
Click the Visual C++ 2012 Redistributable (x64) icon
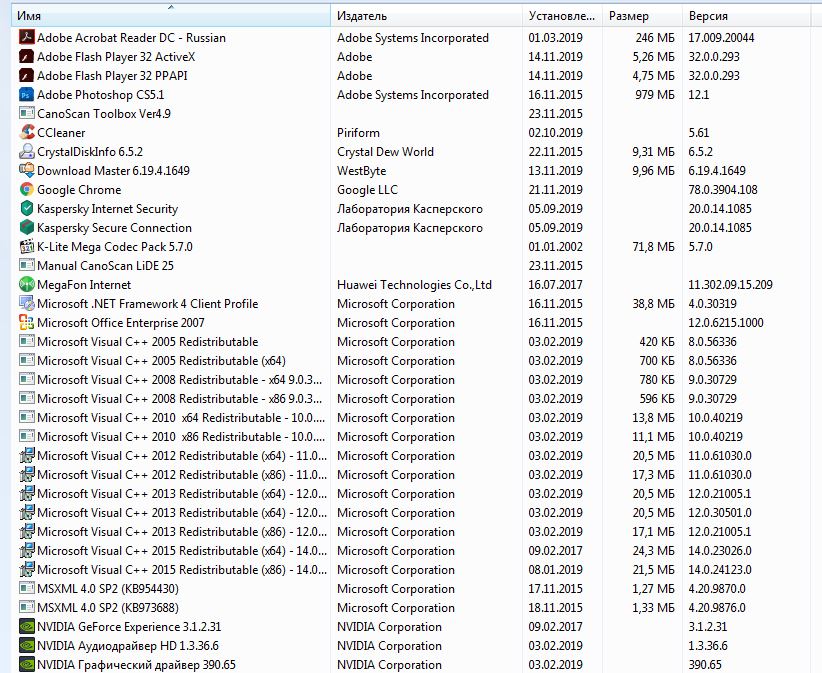click(26, 455)
